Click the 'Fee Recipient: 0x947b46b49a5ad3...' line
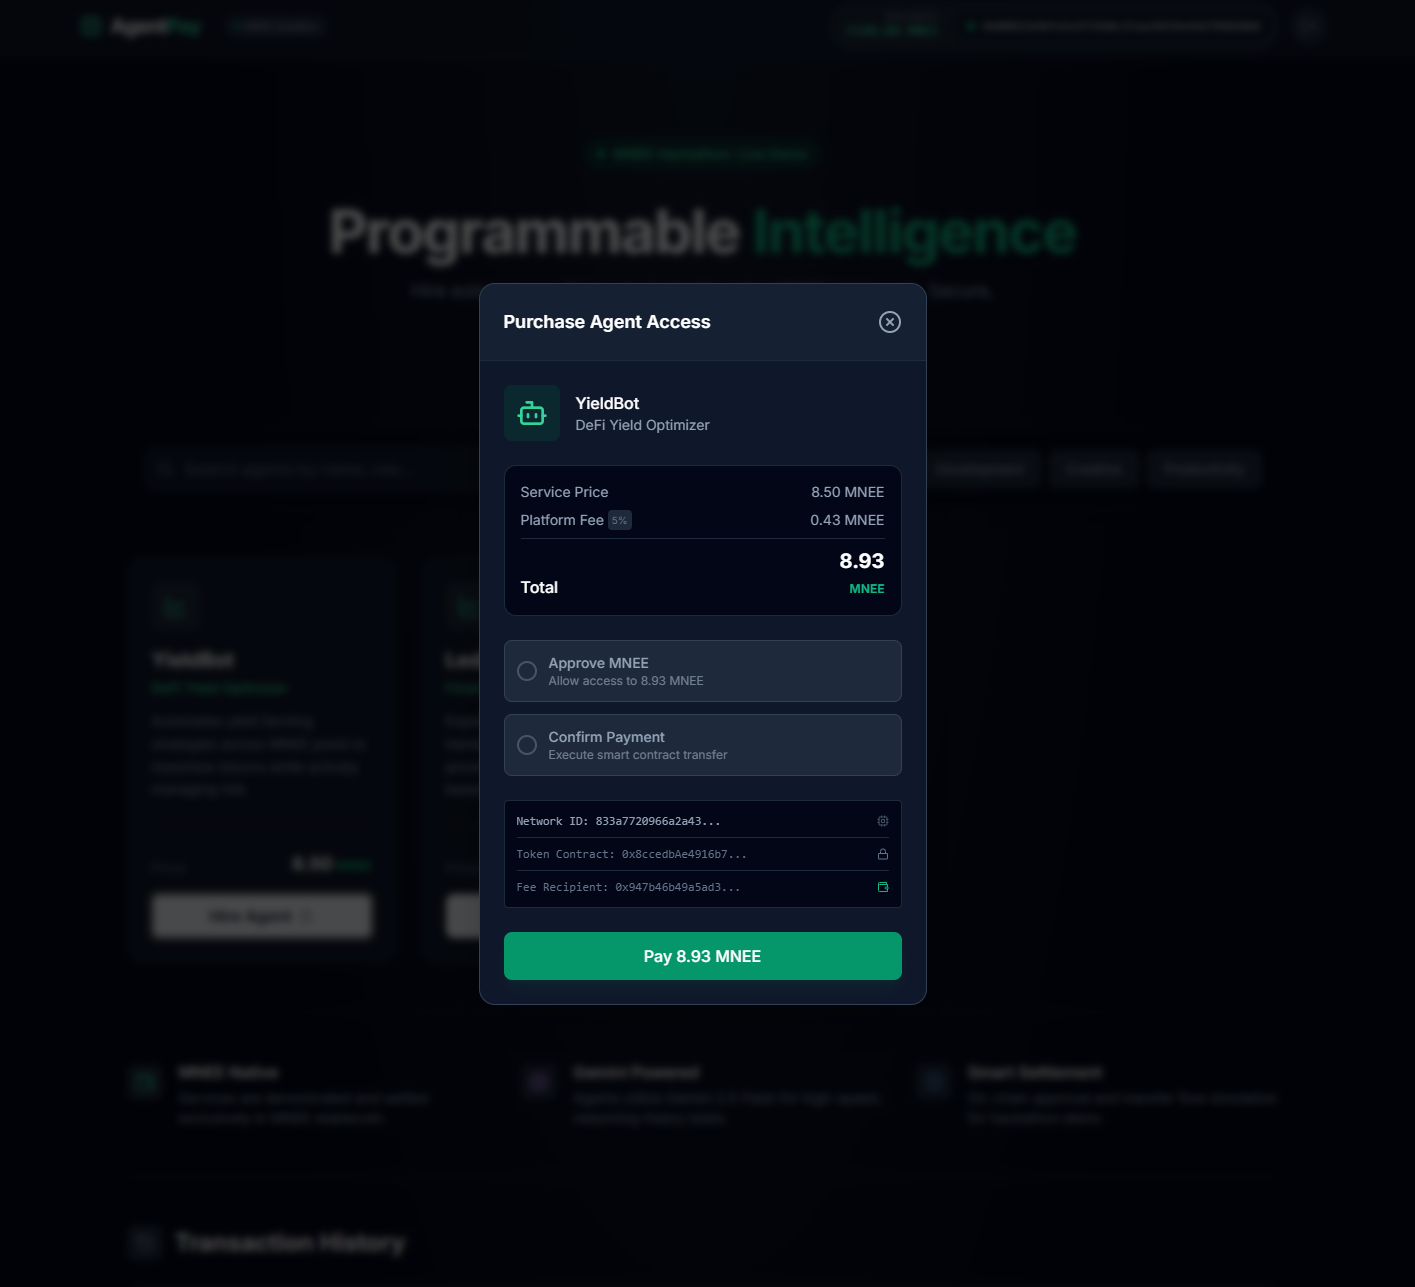This screenshot has height=1287, width=1415. [x=628, y=887]
